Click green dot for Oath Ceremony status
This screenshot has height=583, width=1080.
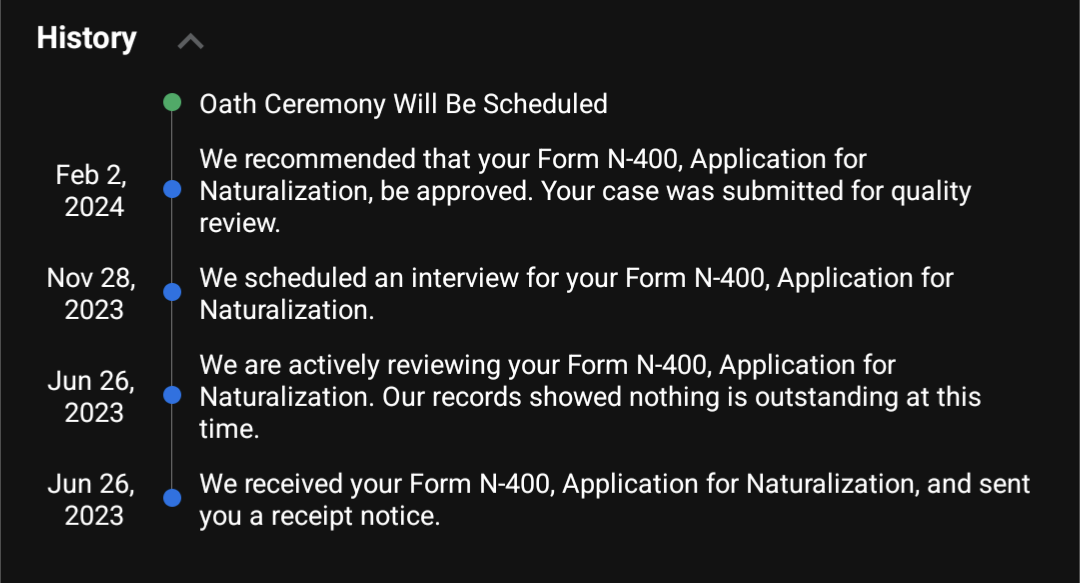coord(172,103)
